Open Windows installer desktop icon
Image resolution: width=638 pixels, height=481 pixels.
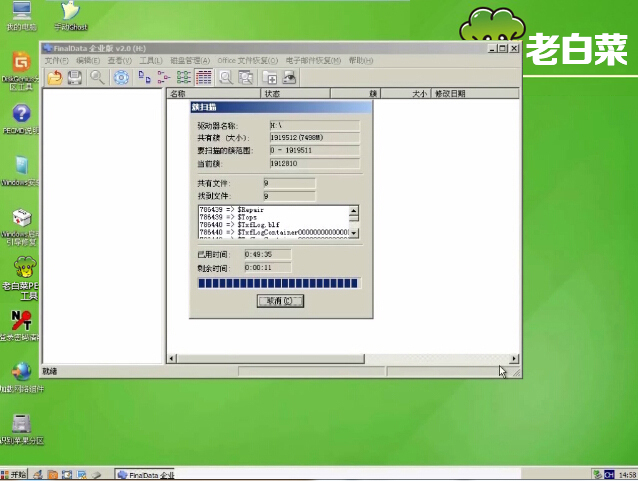pos(20,171)
